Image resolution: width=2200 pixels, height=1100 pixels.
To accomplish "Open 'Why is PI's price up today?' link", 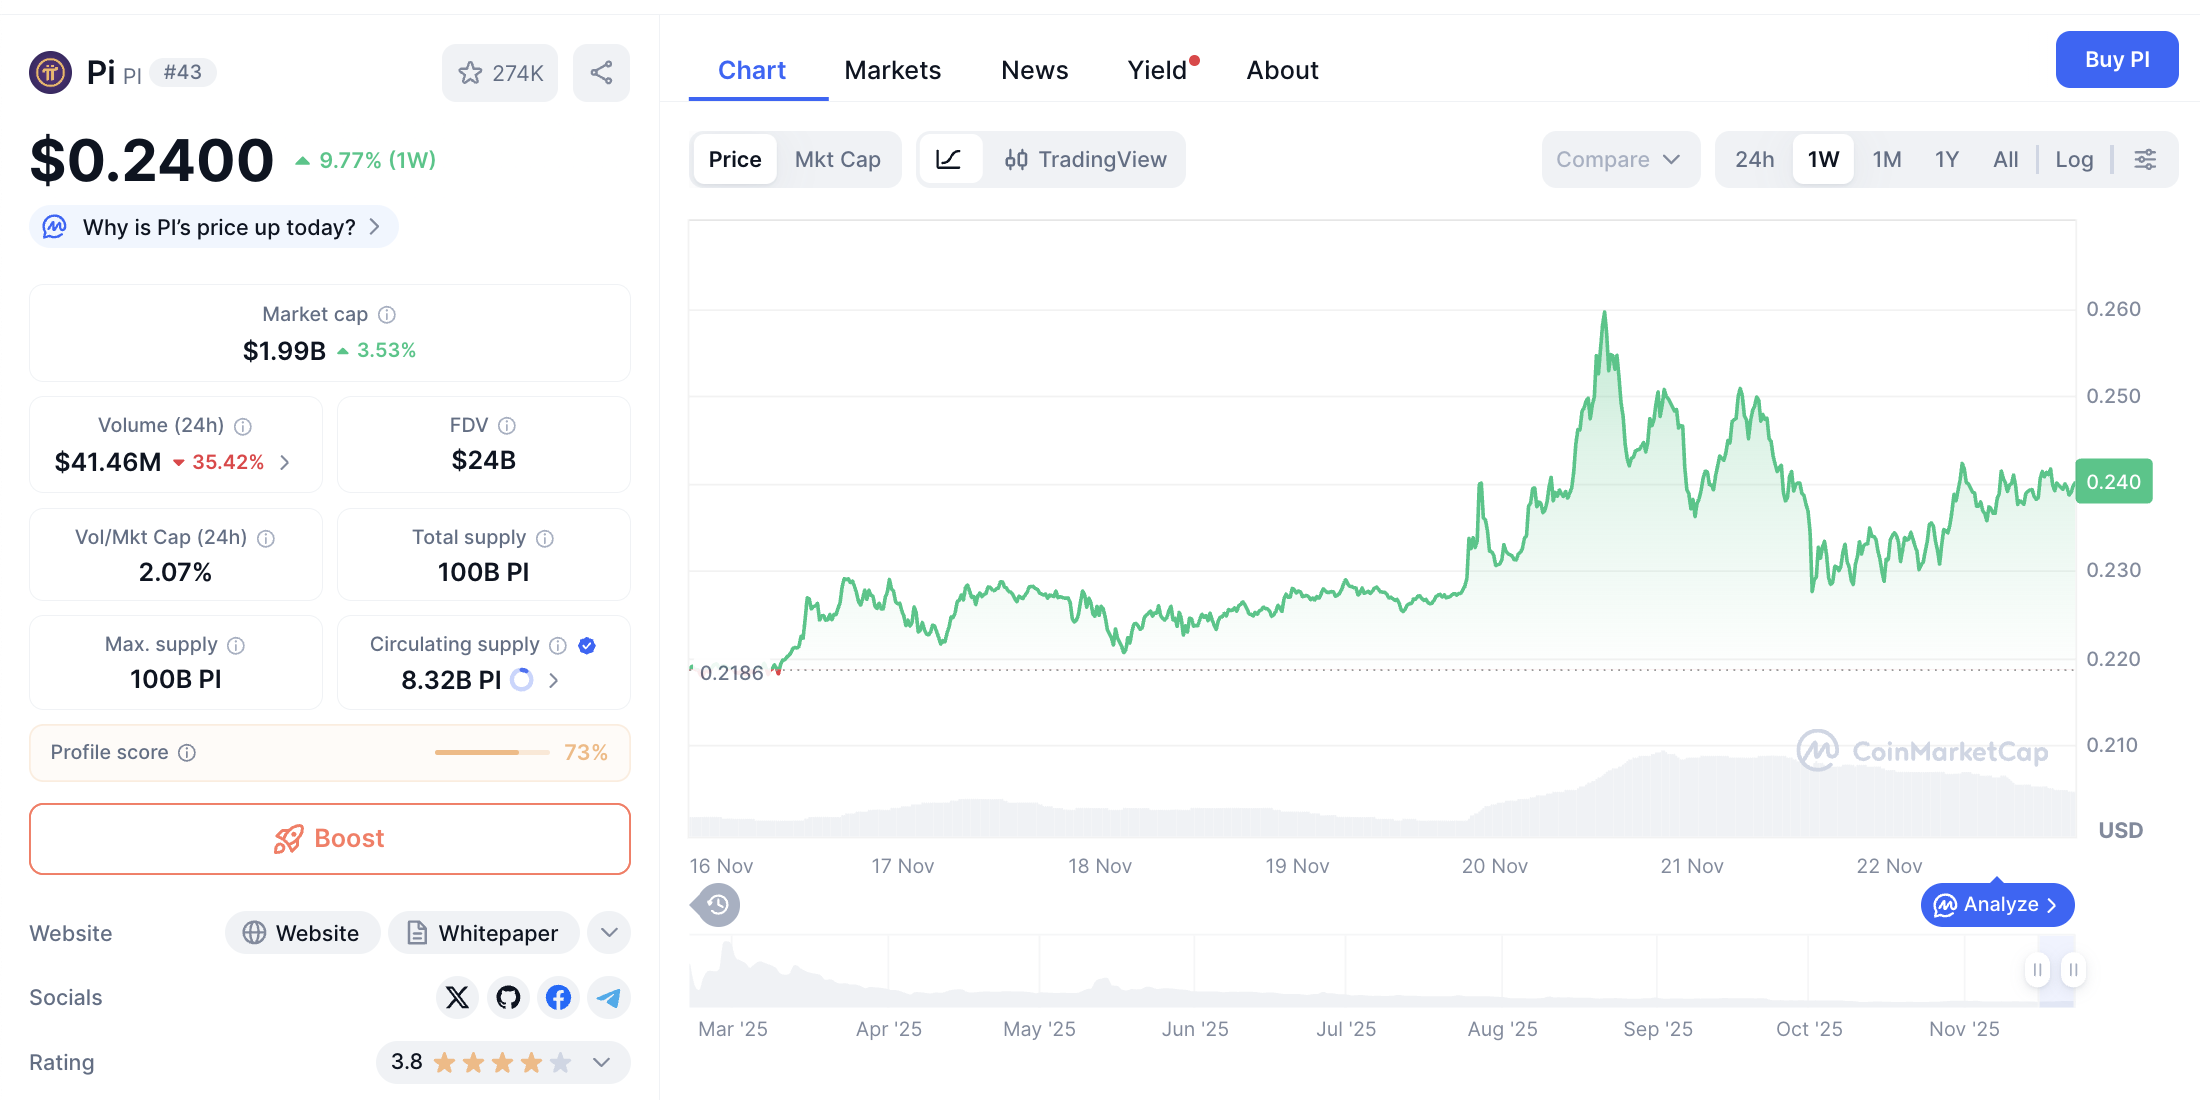I will [212, 227].
